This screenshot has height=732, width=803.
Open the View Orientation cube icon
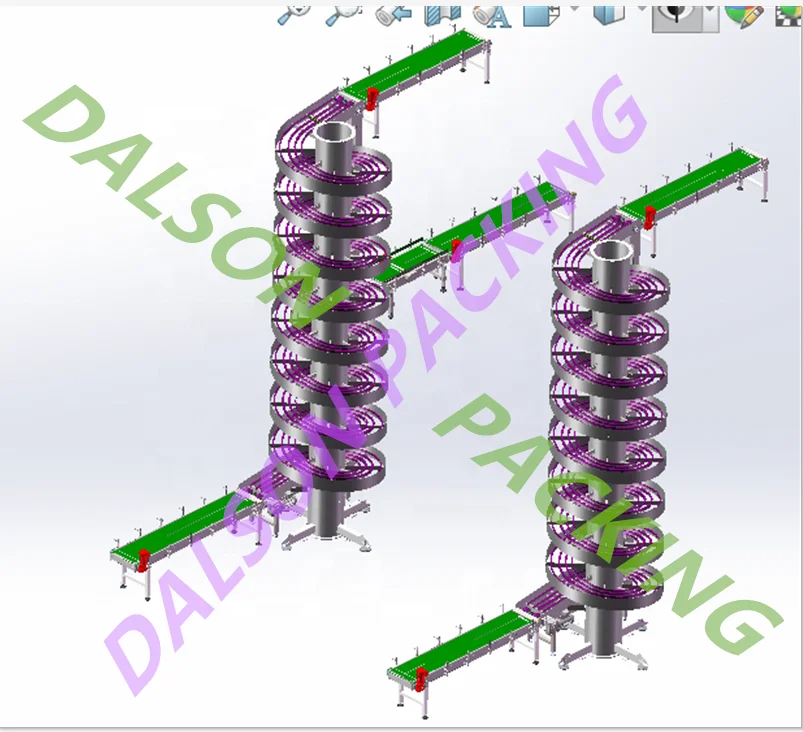542,15
